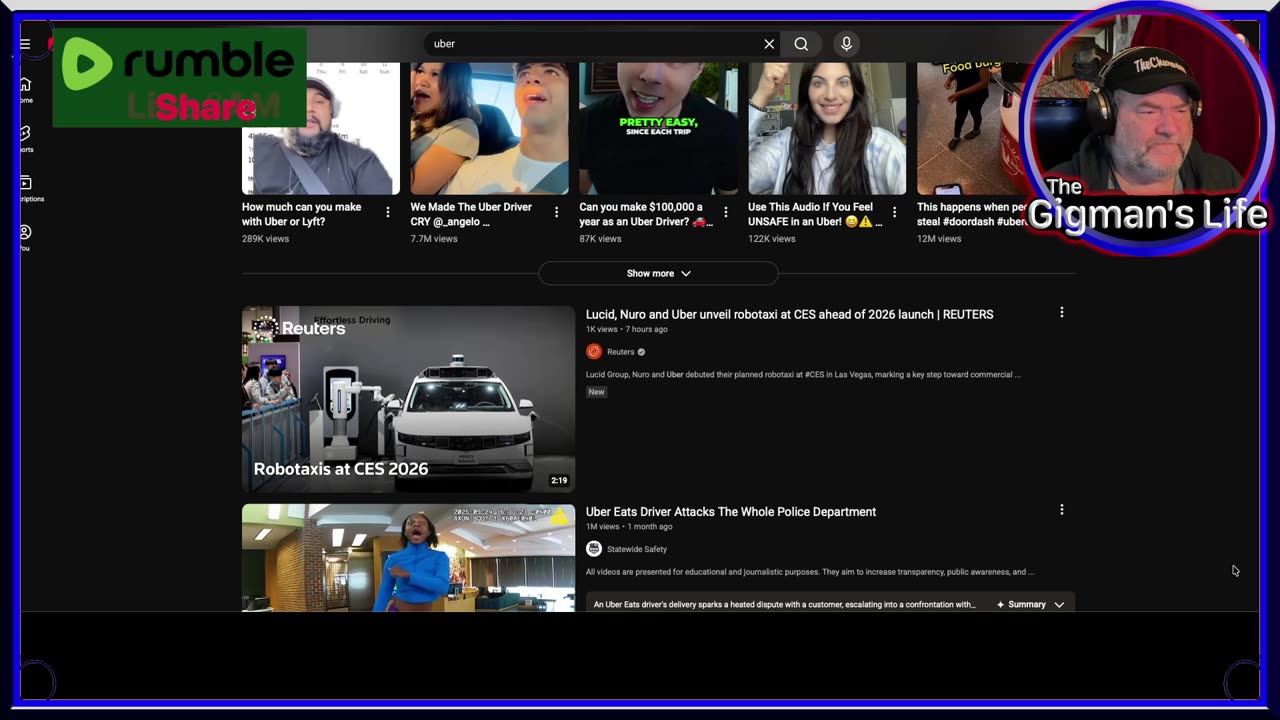1280x720 pixels.
Task: Expand the Summary for the Uber Eats video
Action: (1030, 604)
